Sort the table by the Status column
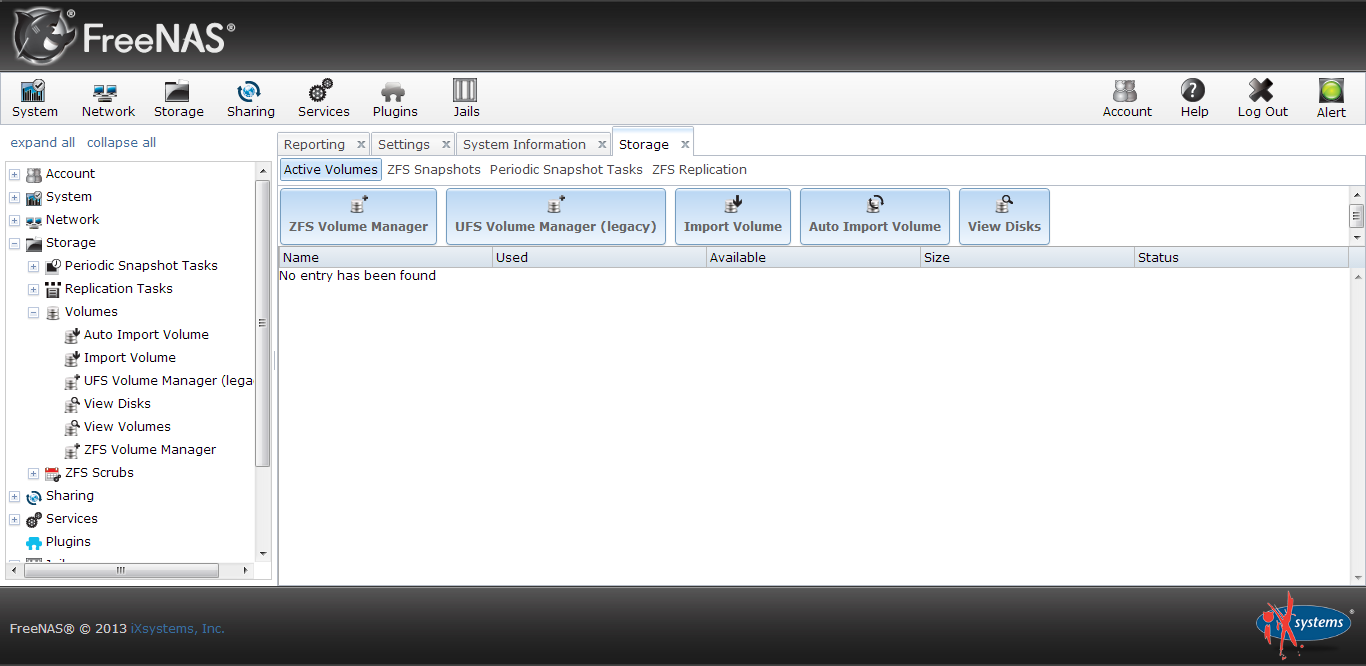 [x=1241, y=257]
